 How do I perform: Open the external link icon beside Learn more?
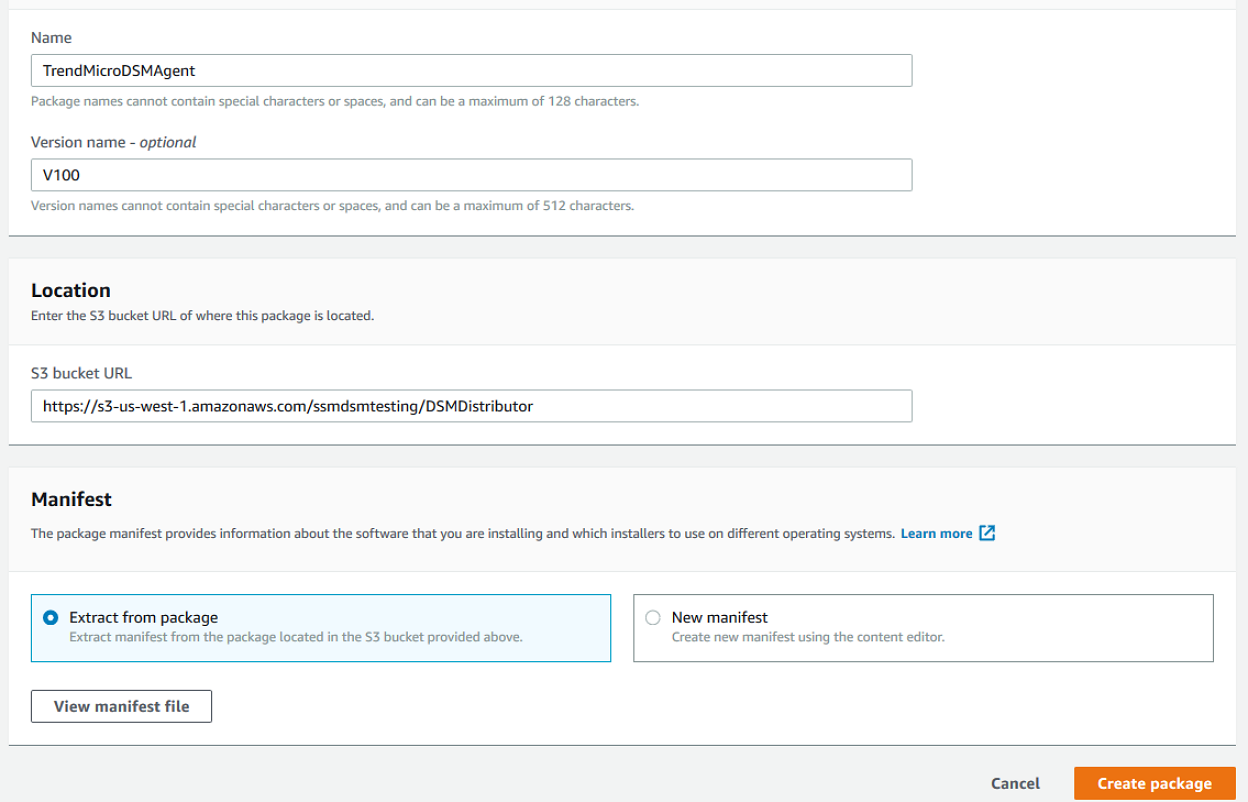coord(987,533)
